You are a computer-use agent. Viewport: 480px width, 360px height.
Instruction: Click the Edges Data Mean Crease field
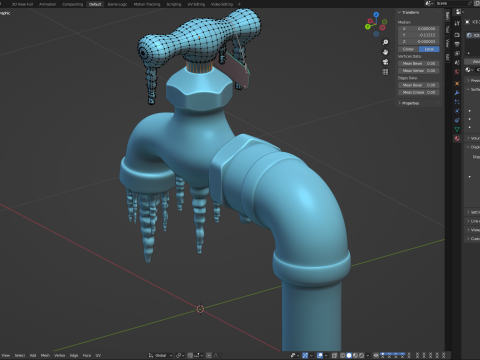tap(419, 92)
